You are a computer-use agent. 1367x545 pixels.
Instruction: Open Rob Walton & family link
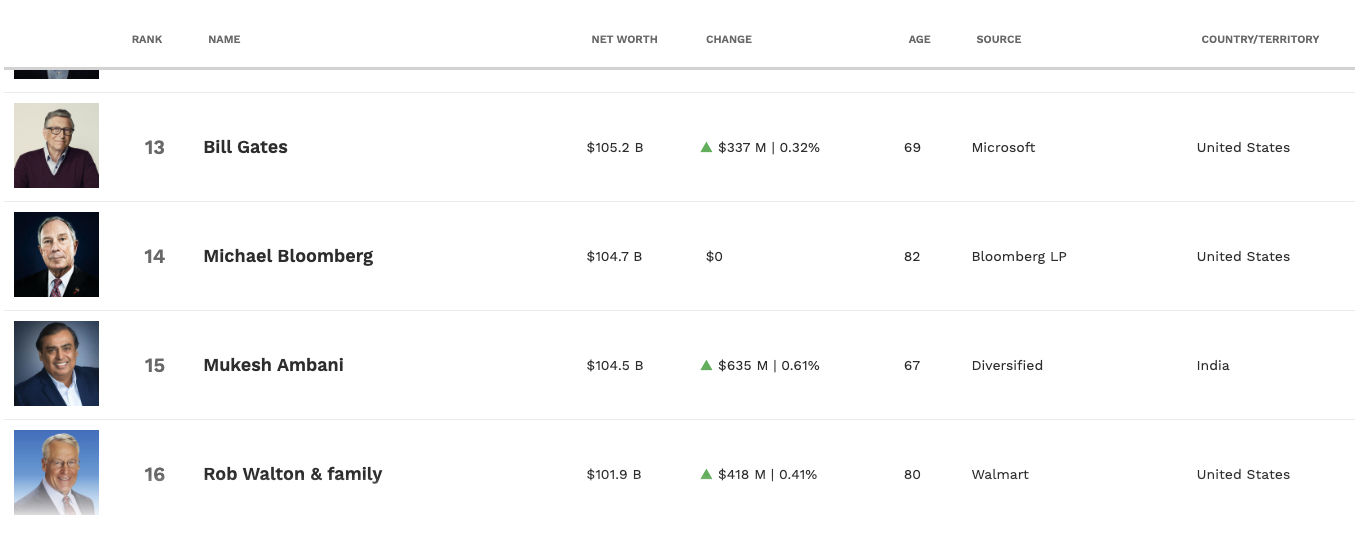coord(292,474)
